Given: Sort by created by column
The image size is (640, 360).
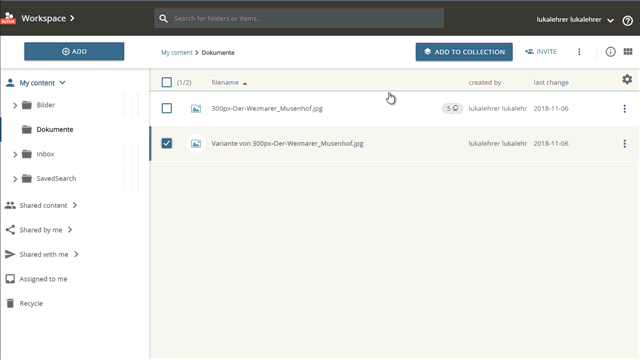Looking at the screenshot, I should 484,82.
